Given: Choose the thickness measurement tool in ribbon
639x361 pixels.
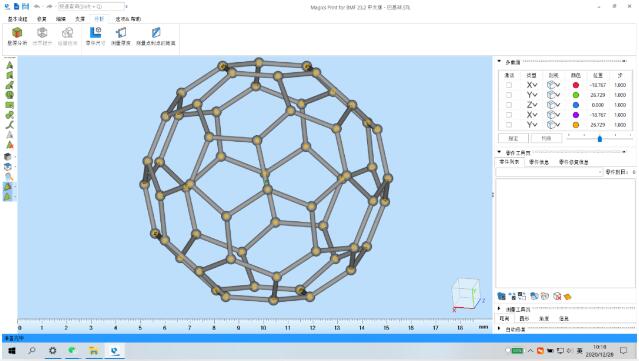Looking at the screenshot, I should [121, 36].
